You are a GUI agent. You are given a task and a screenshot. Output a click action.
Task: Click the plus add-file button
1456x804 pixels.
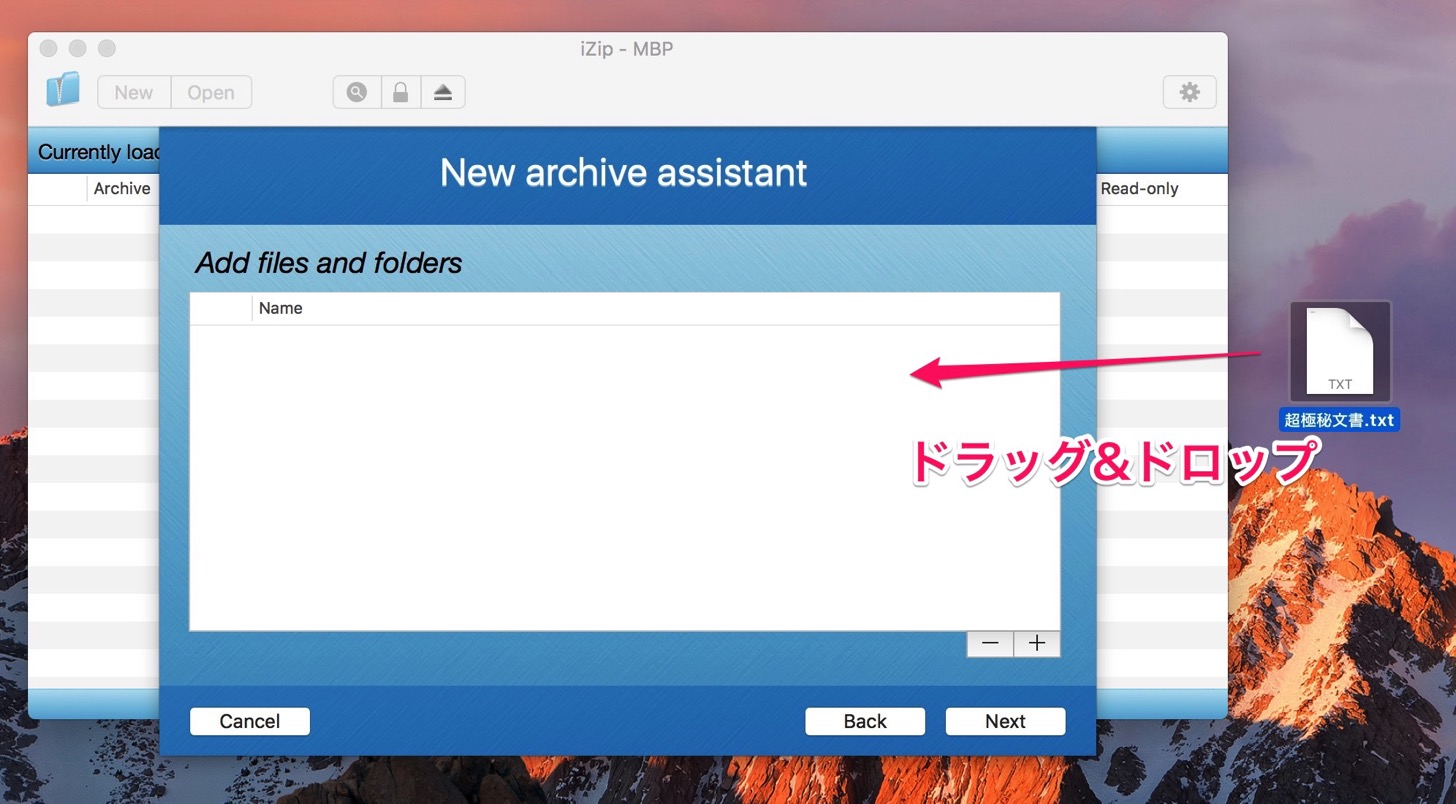click(1037, 644)
